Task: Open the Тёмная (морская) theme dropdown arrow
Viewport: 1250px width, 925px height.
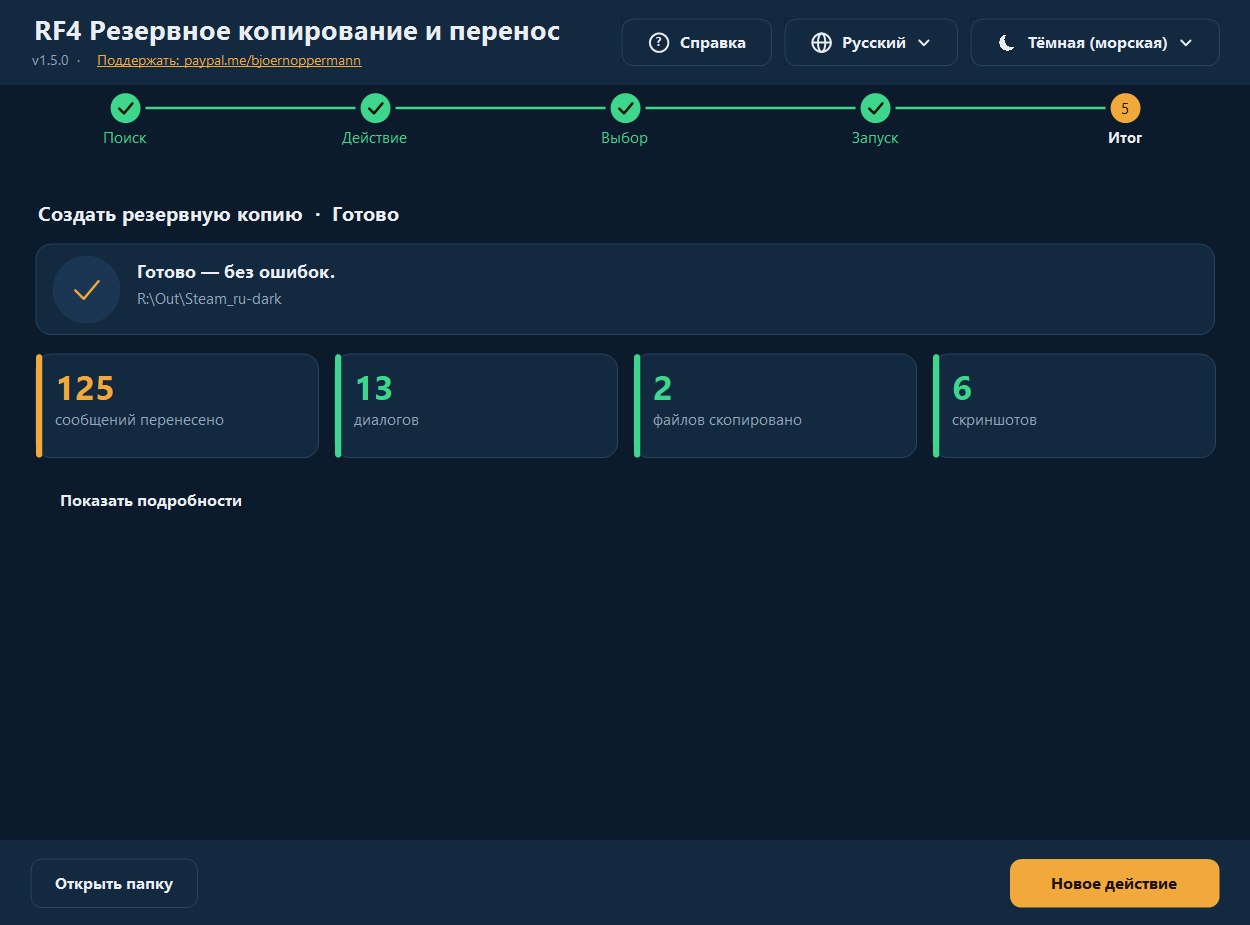Action: point(1186,43)
